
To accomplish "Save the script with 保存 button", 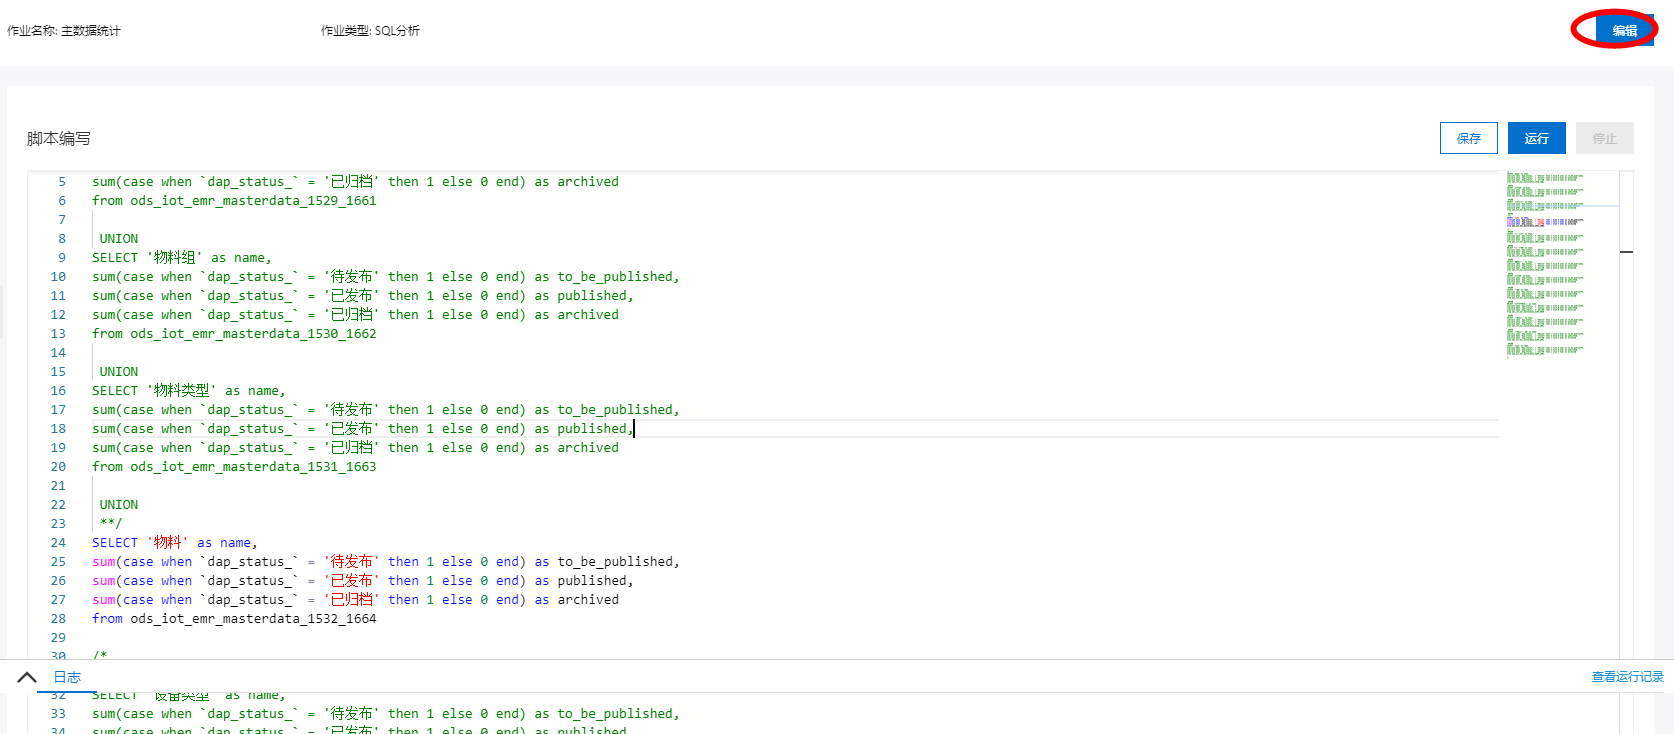I will tap(1468, 138).
